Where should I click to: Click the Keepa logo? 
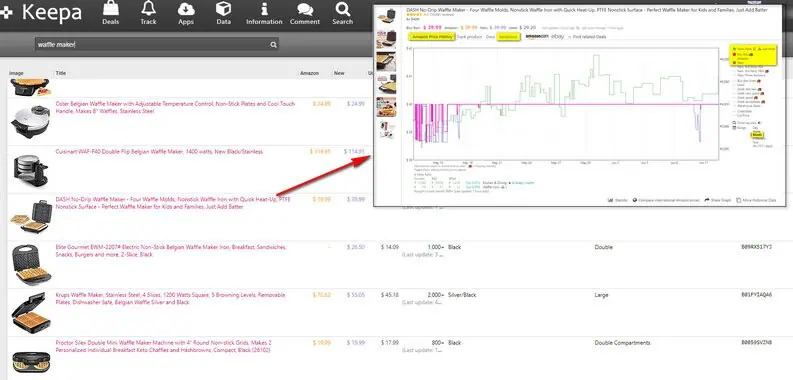coord(41,12)
